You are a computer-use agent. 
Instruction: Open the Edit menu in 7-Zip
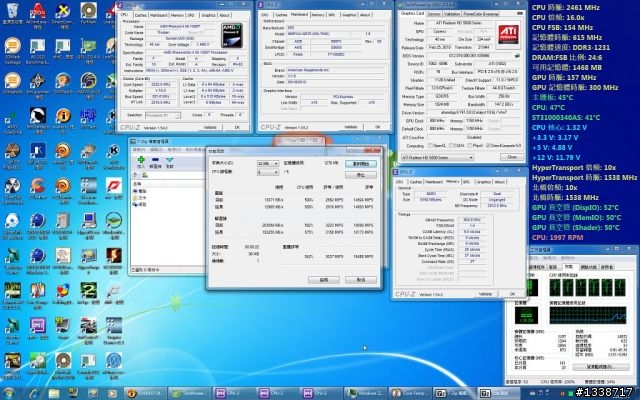[156, 150]
